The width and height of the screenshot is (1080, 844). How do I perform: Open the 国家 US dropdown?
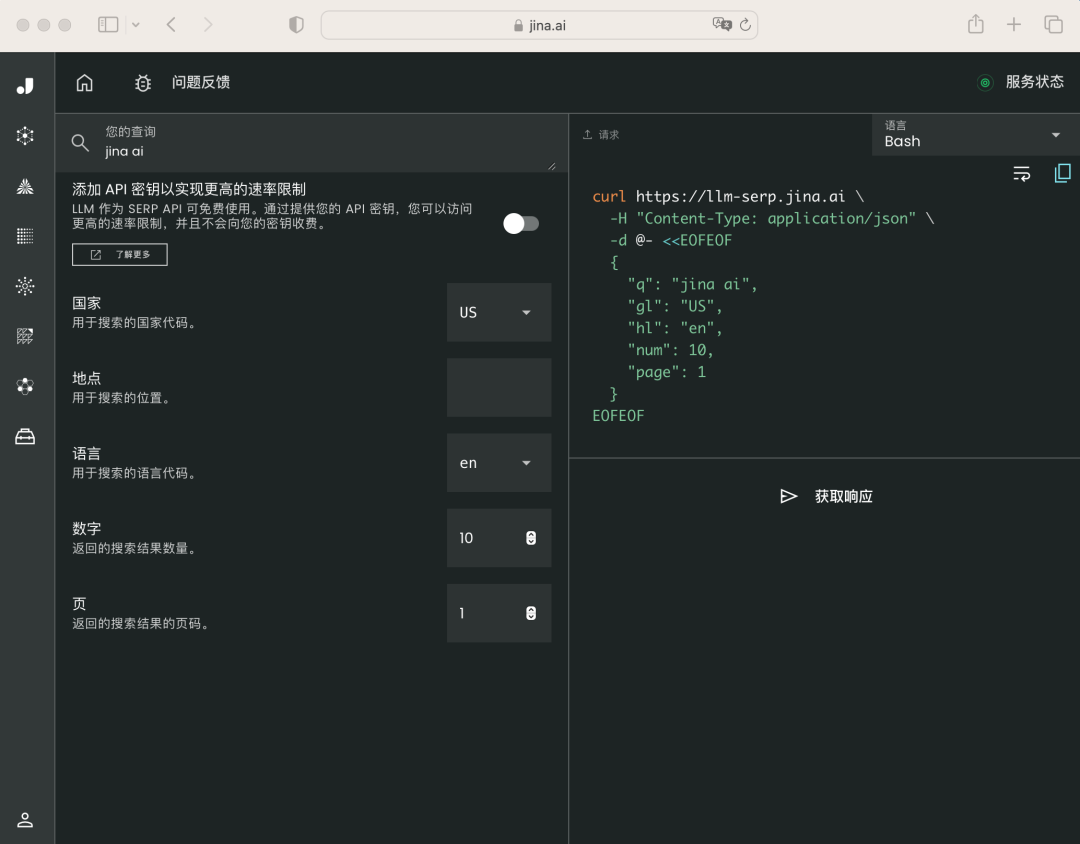coord(499,312)
